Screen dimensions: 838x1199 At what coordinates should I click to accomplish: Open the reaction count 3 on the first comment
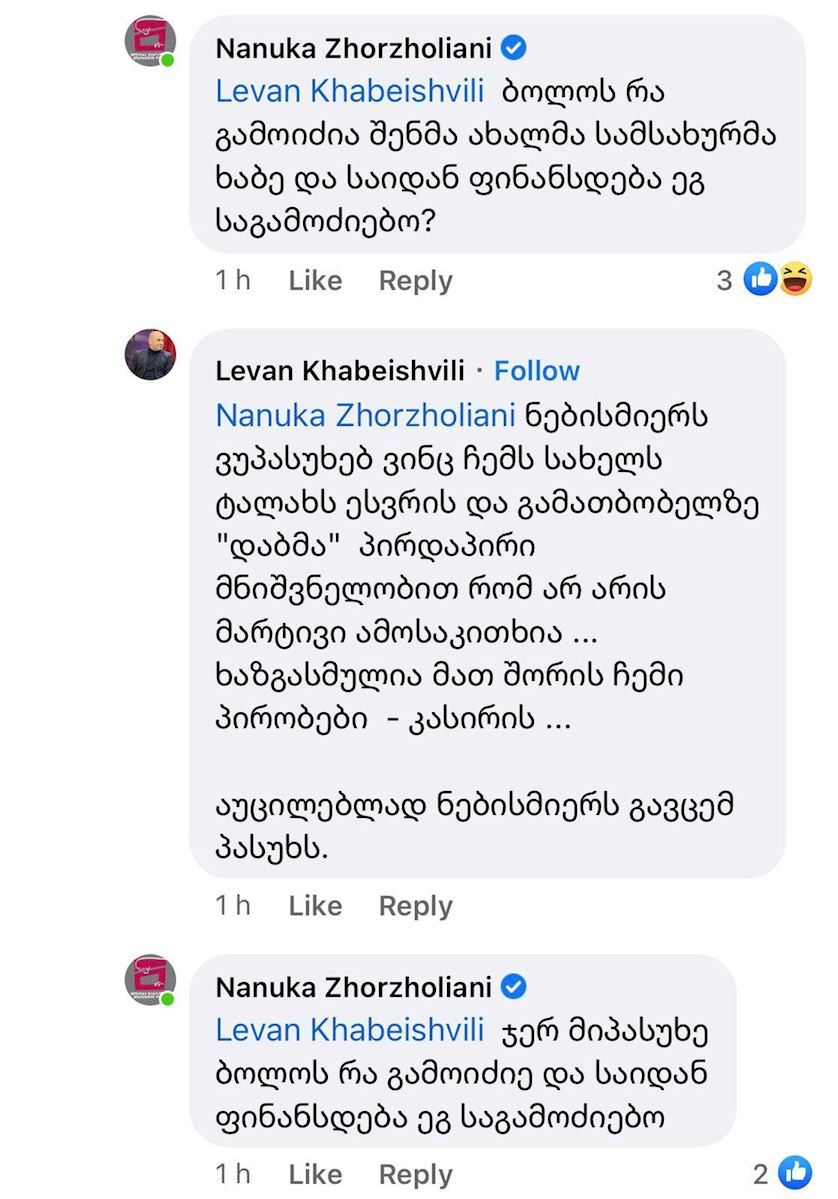tap(725, 281)
